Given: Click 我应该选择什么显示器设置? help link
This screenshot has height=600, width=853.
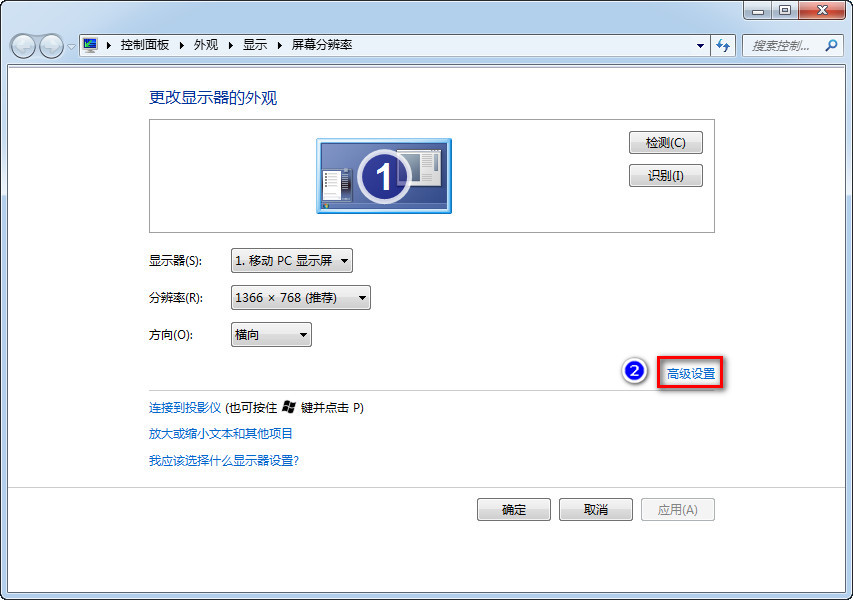Looking at the screenshot, I should 224,461.
